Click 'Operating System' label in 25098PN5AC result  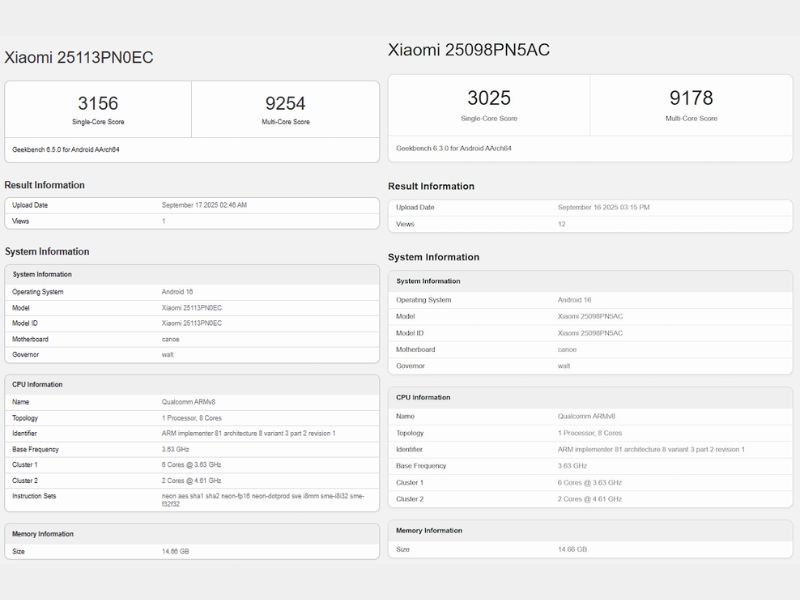[x=423, y=300]
